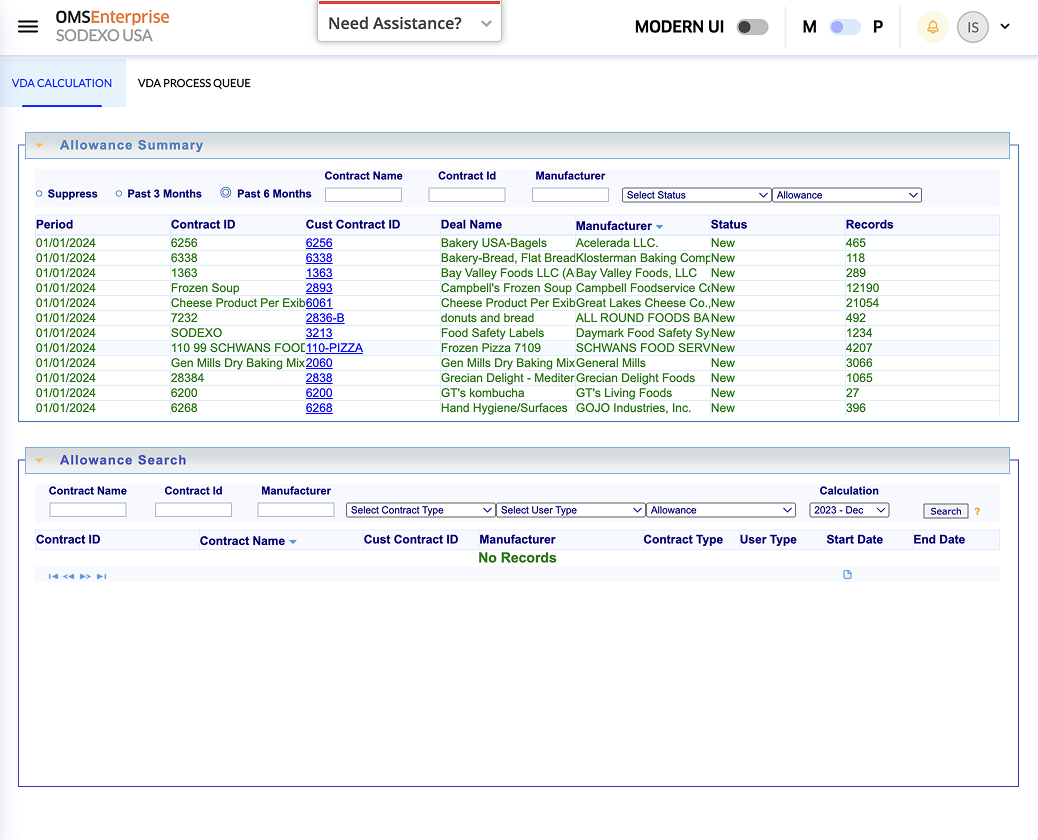Click End Date column header
The width and height of the screenshot is (1038, 840).
click(939, 539)
